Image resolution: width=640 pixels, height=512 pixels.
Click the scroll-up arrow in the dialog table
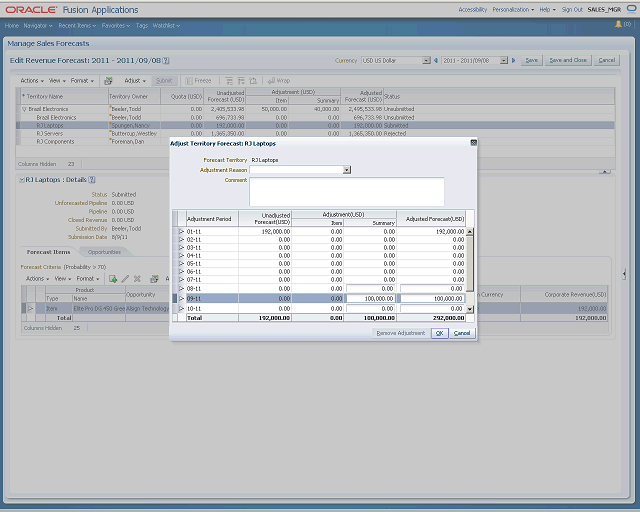pyautogui.click(x=470, y=232)
